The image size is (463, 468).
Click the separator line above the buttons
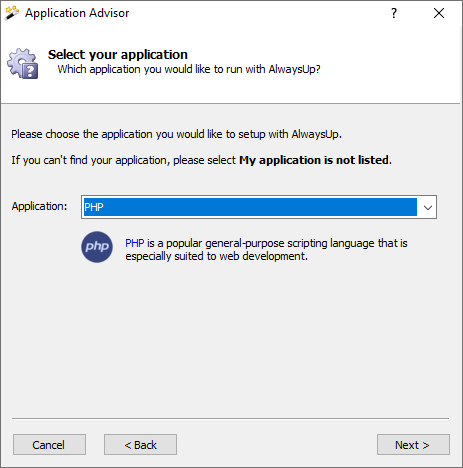(231, 418)
